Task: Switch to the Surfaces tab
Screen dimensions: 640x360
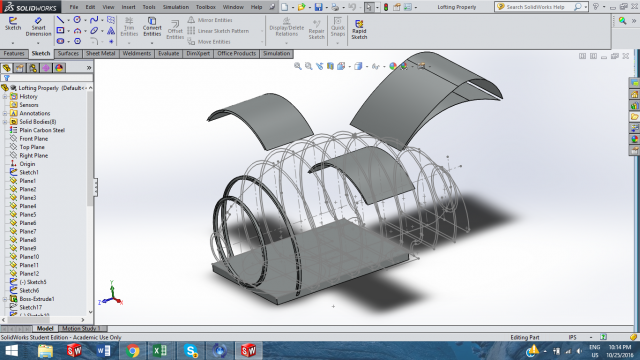Action: (x=68, y=53)
